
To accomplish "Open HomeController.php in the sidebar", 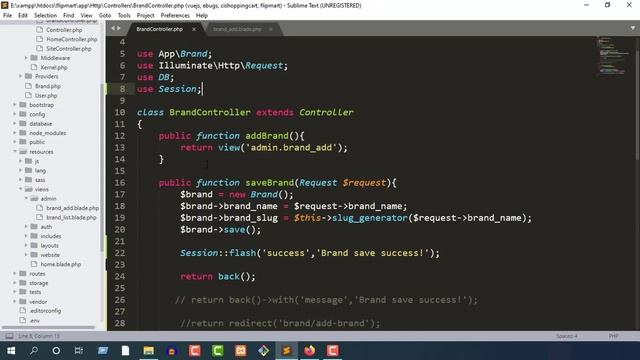I will point(71,39).
